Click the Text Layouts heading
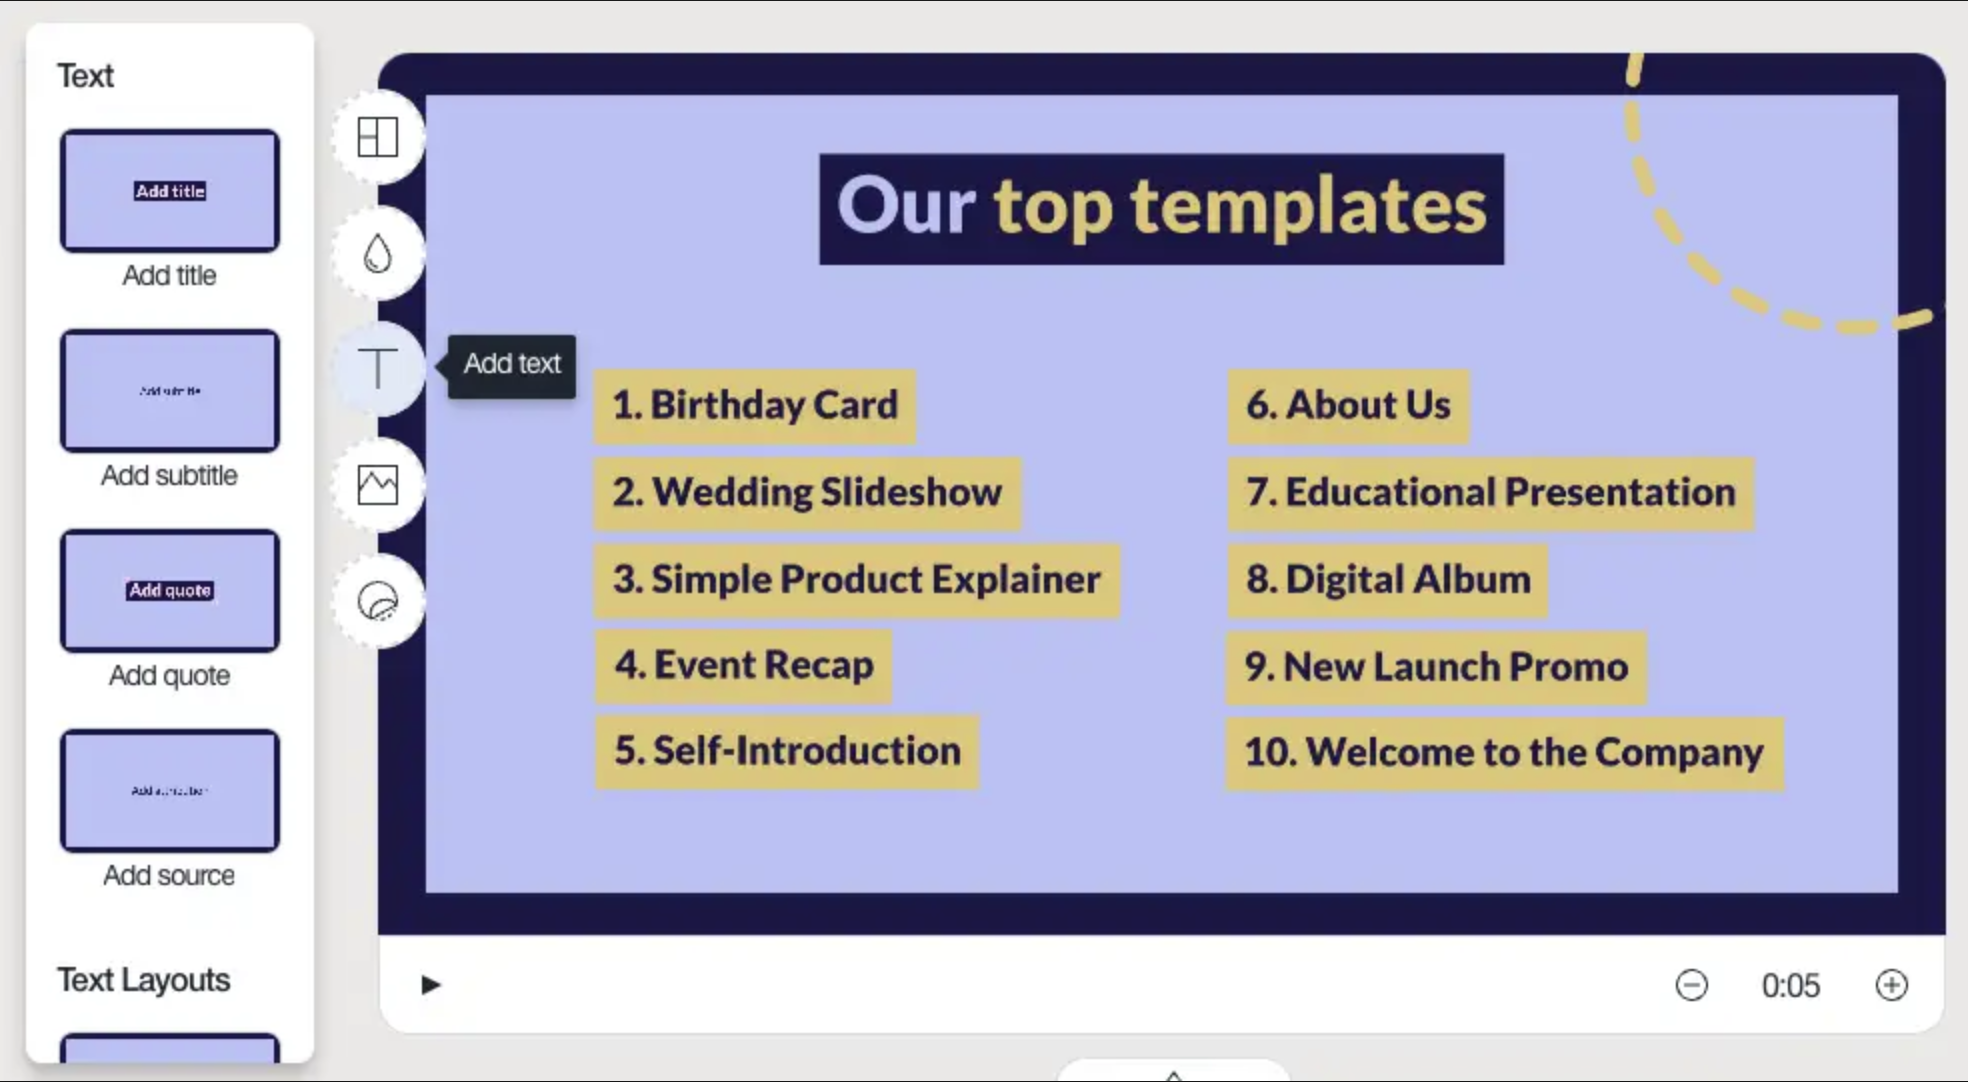1968x1082 pixels. tap(143, 980)
